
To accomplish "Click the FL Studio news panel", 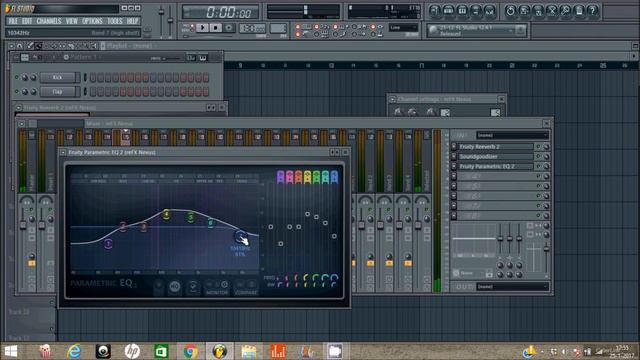I will (477, 31).
